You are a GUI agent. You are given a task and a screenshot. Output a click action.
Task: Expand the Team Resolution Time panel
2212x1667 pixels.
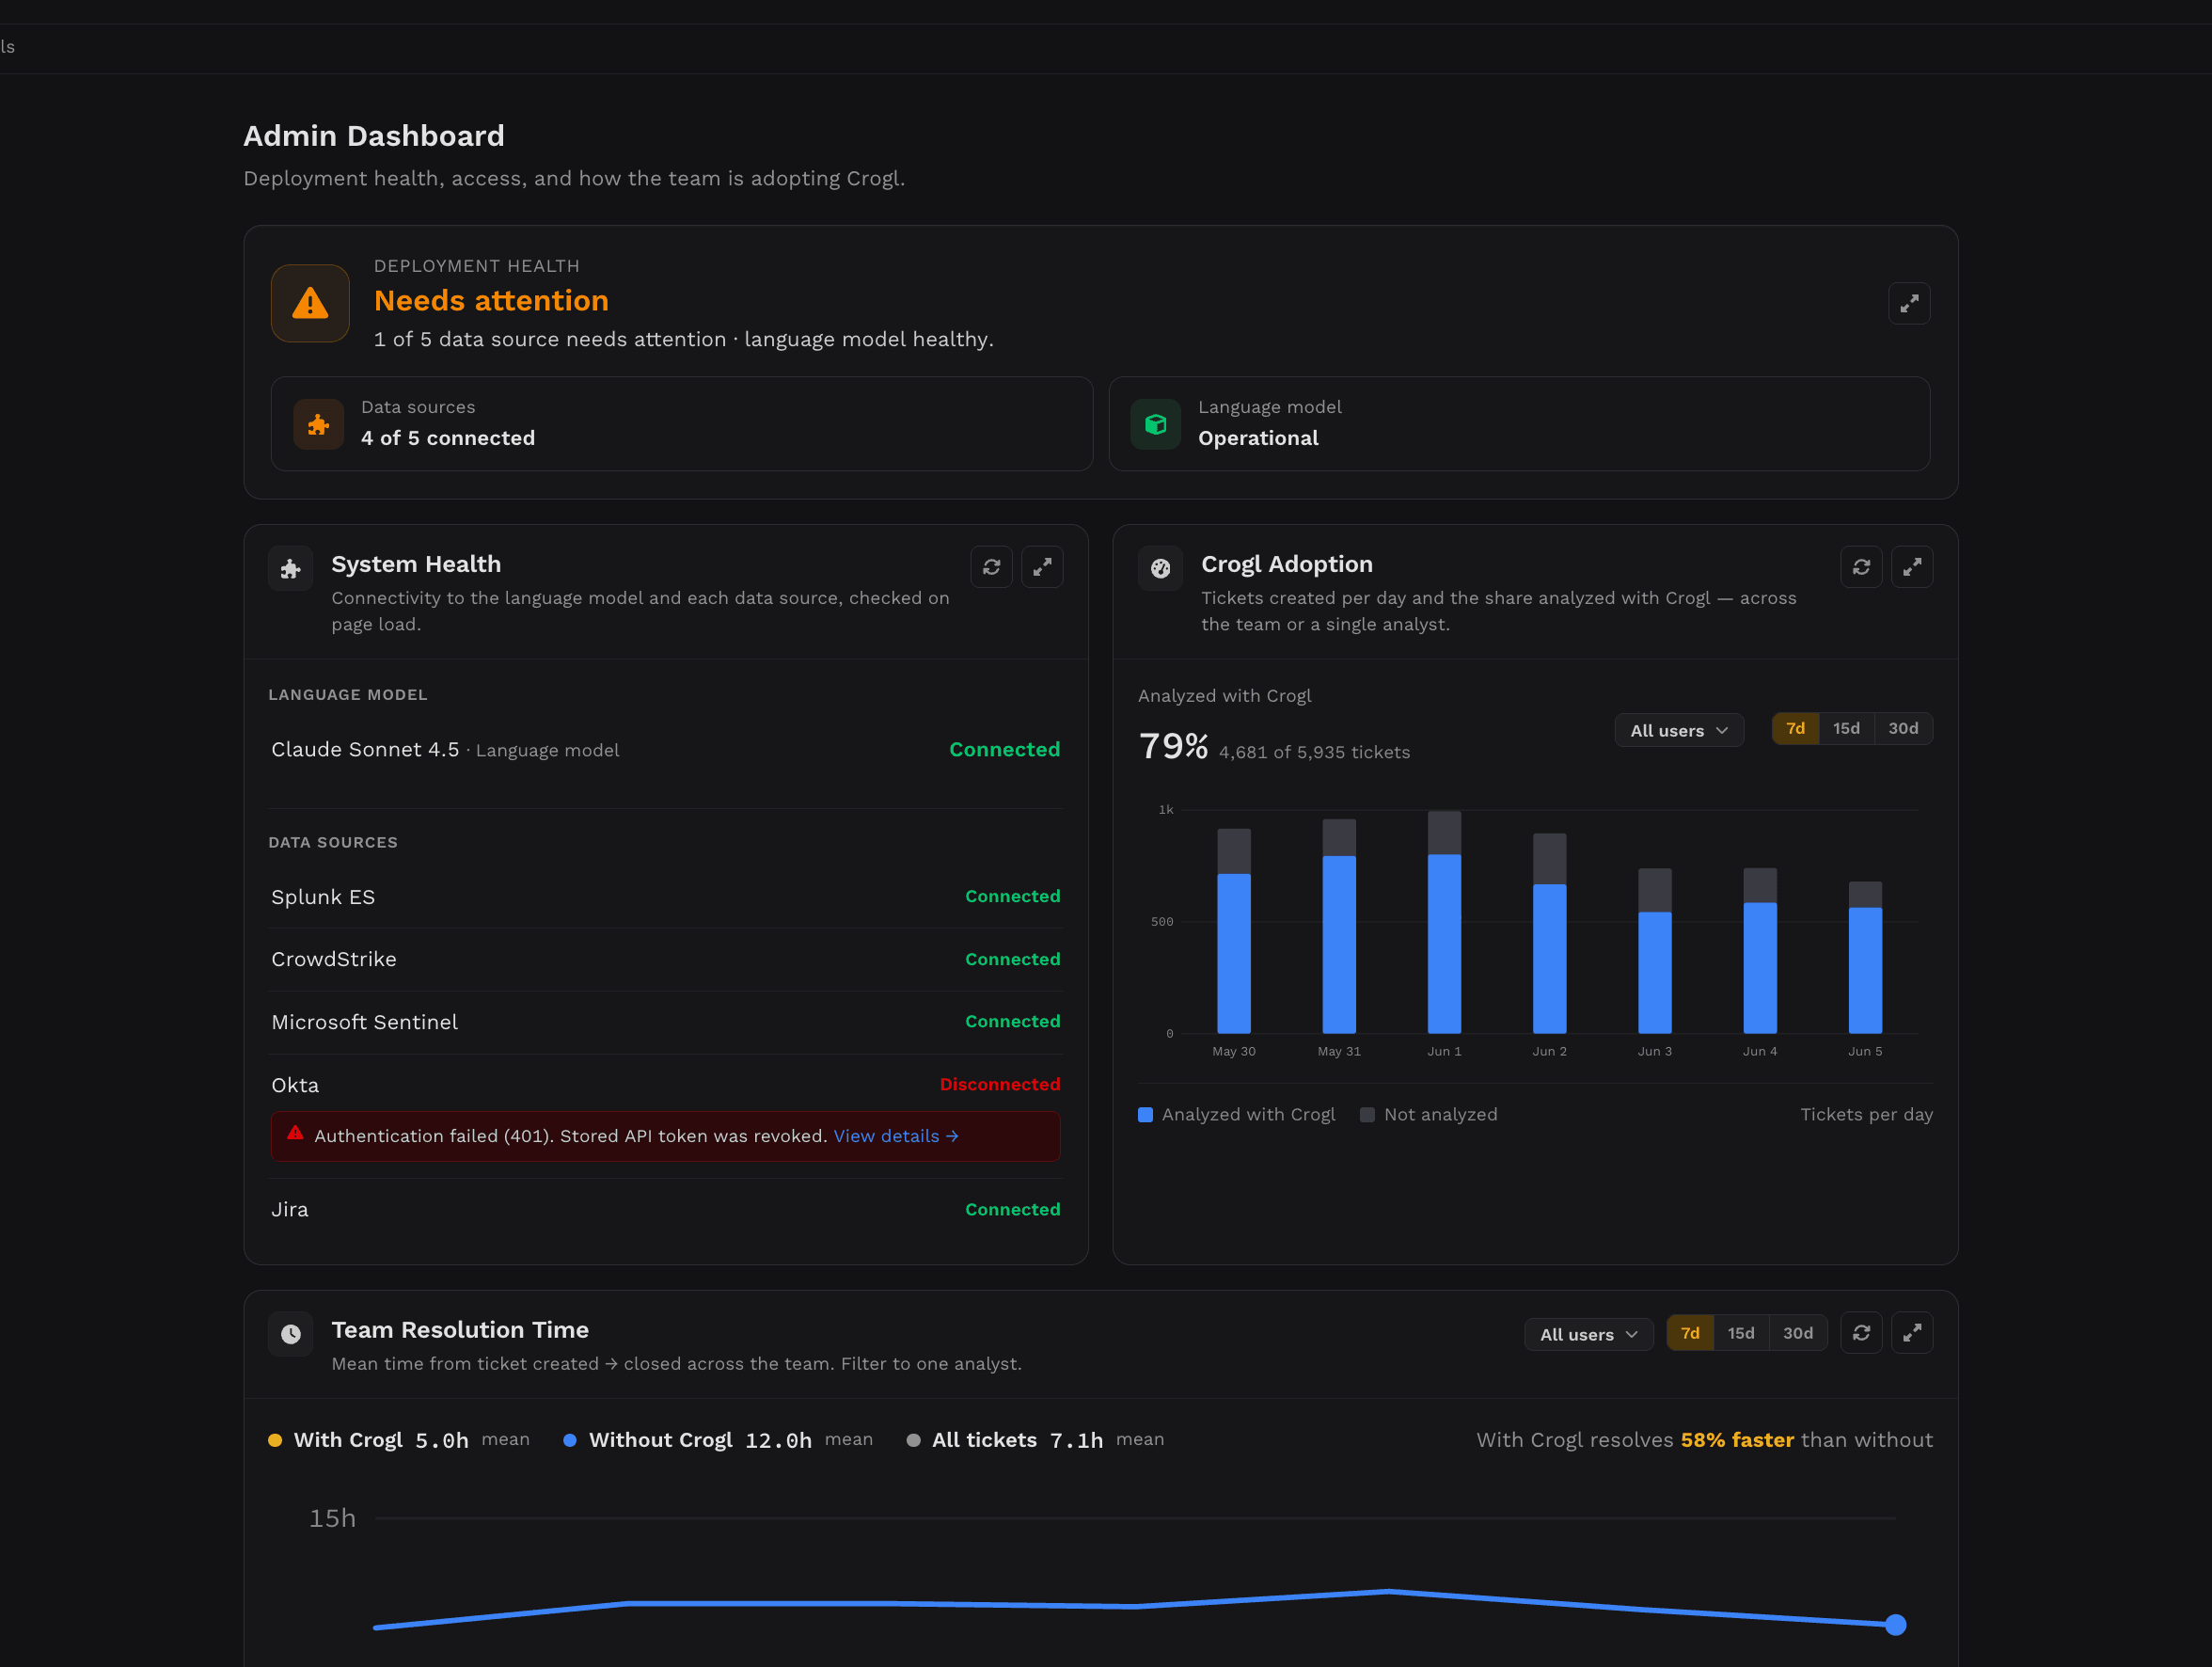click(x=1912, y=1332)
